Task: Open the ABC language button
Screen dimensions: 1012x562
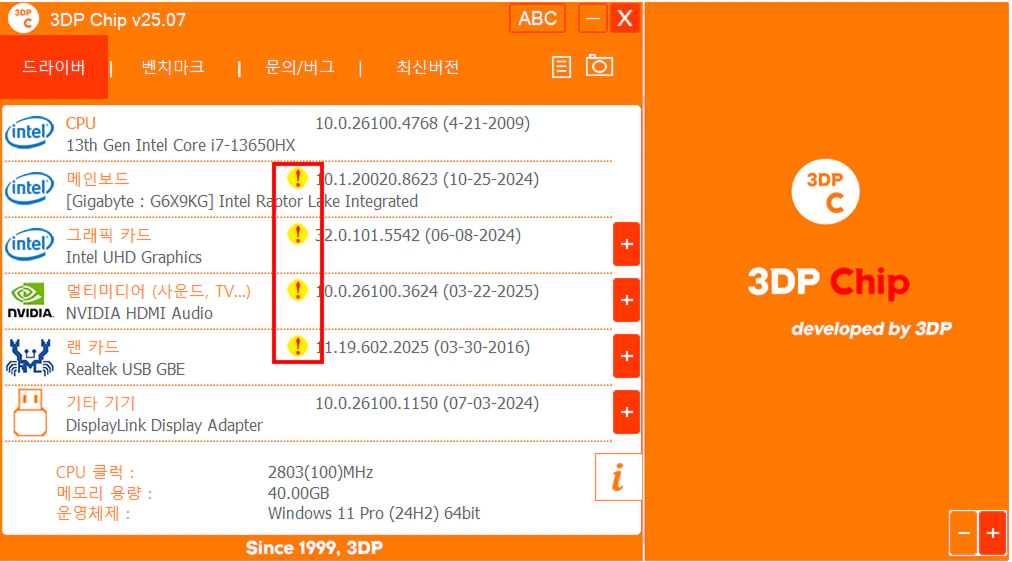Action: [537, 18]
